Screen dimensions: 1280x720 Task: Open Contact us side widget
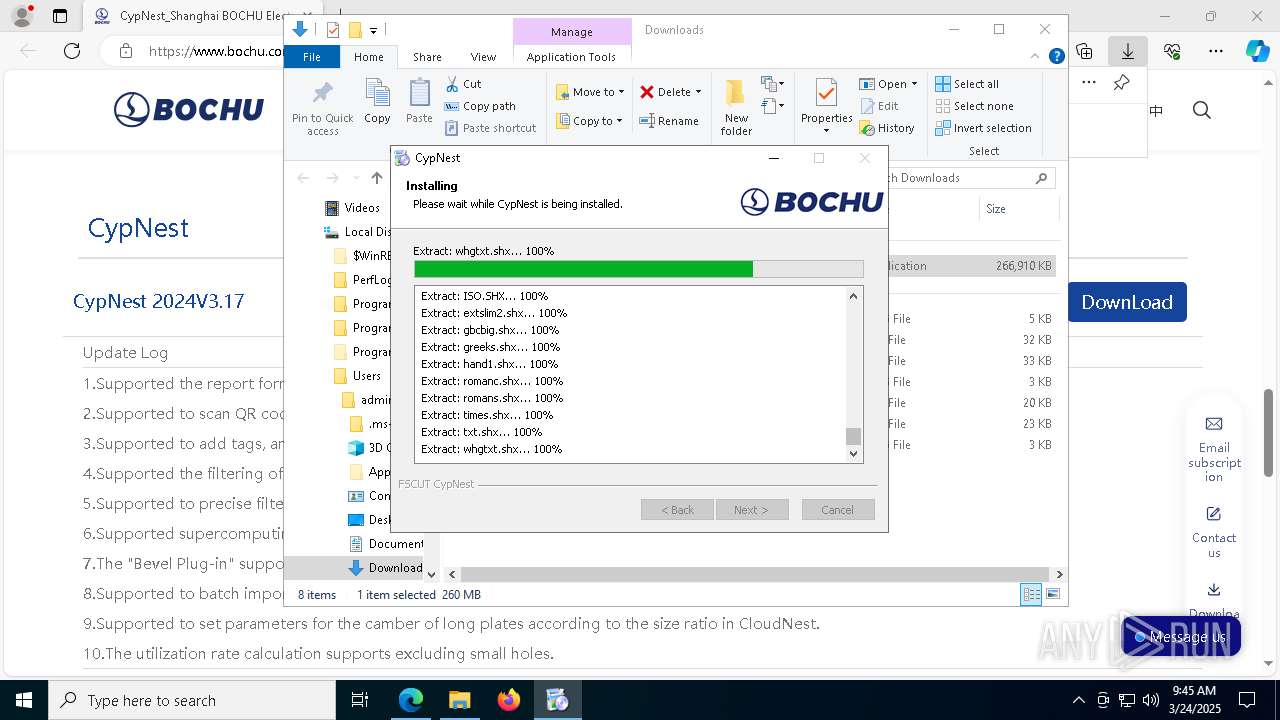[x=1214, y=532]
